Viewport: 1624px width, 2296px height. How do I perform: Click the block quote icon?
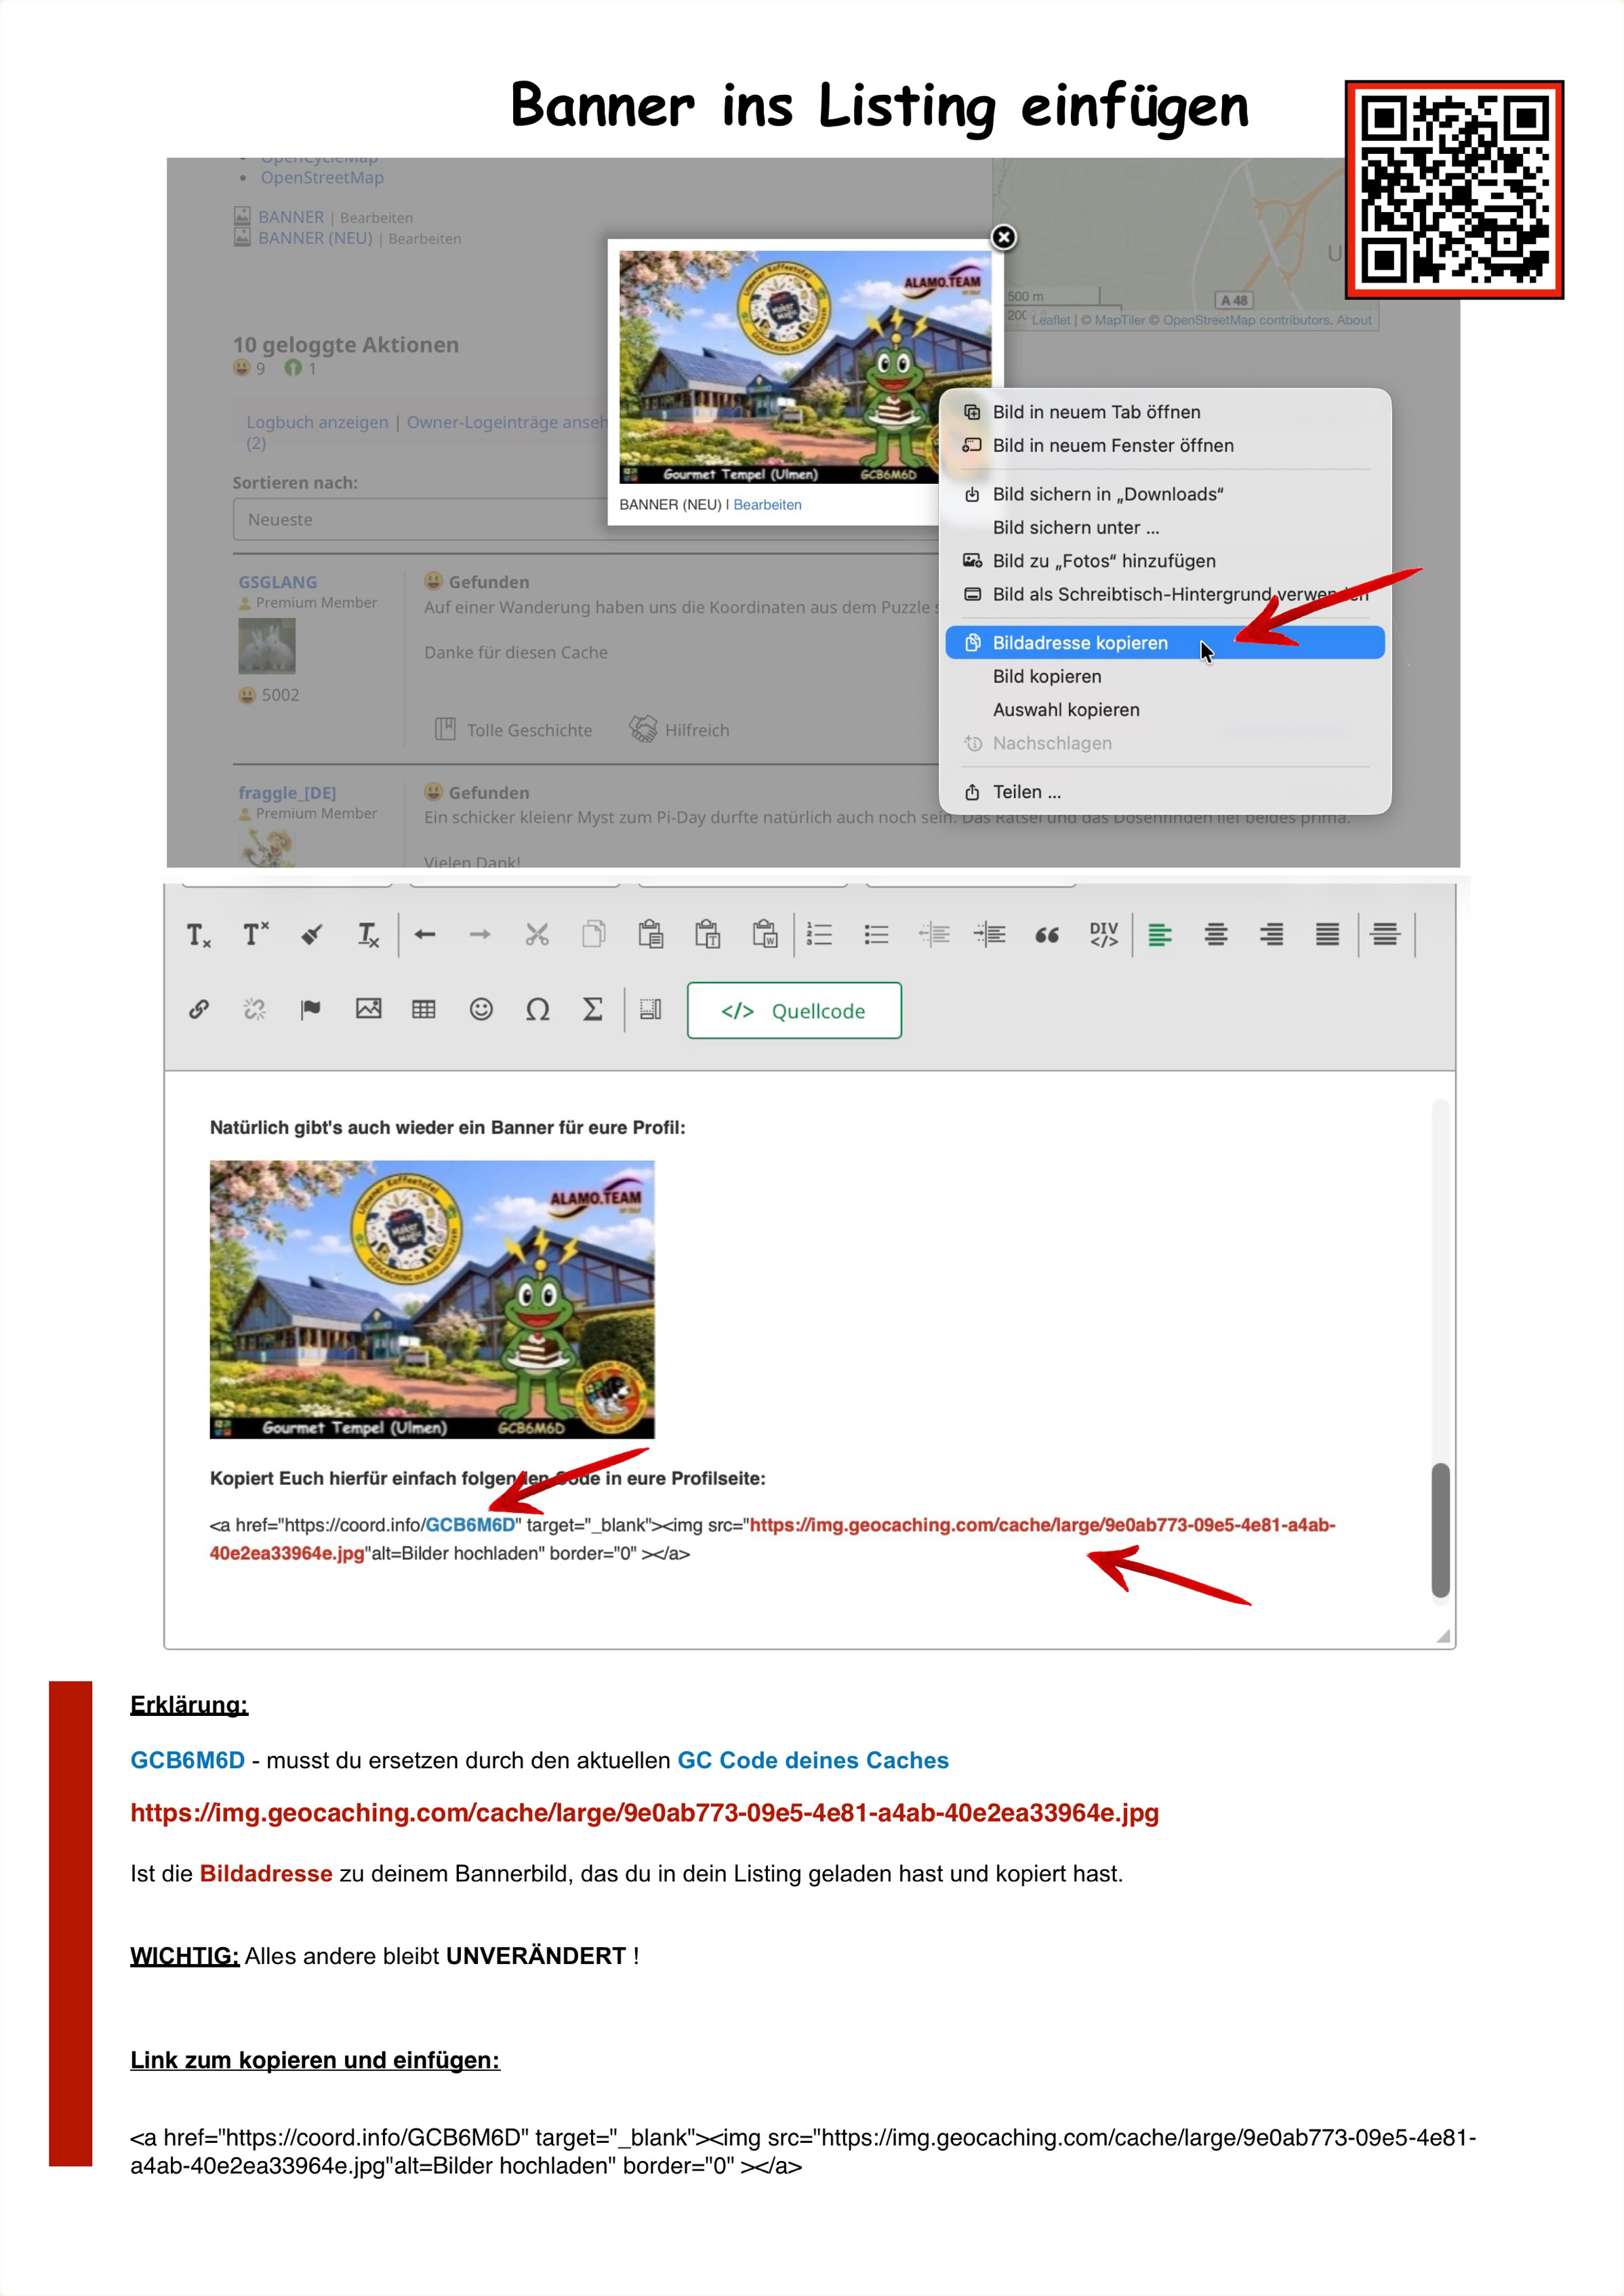(x=1047, y=935)
